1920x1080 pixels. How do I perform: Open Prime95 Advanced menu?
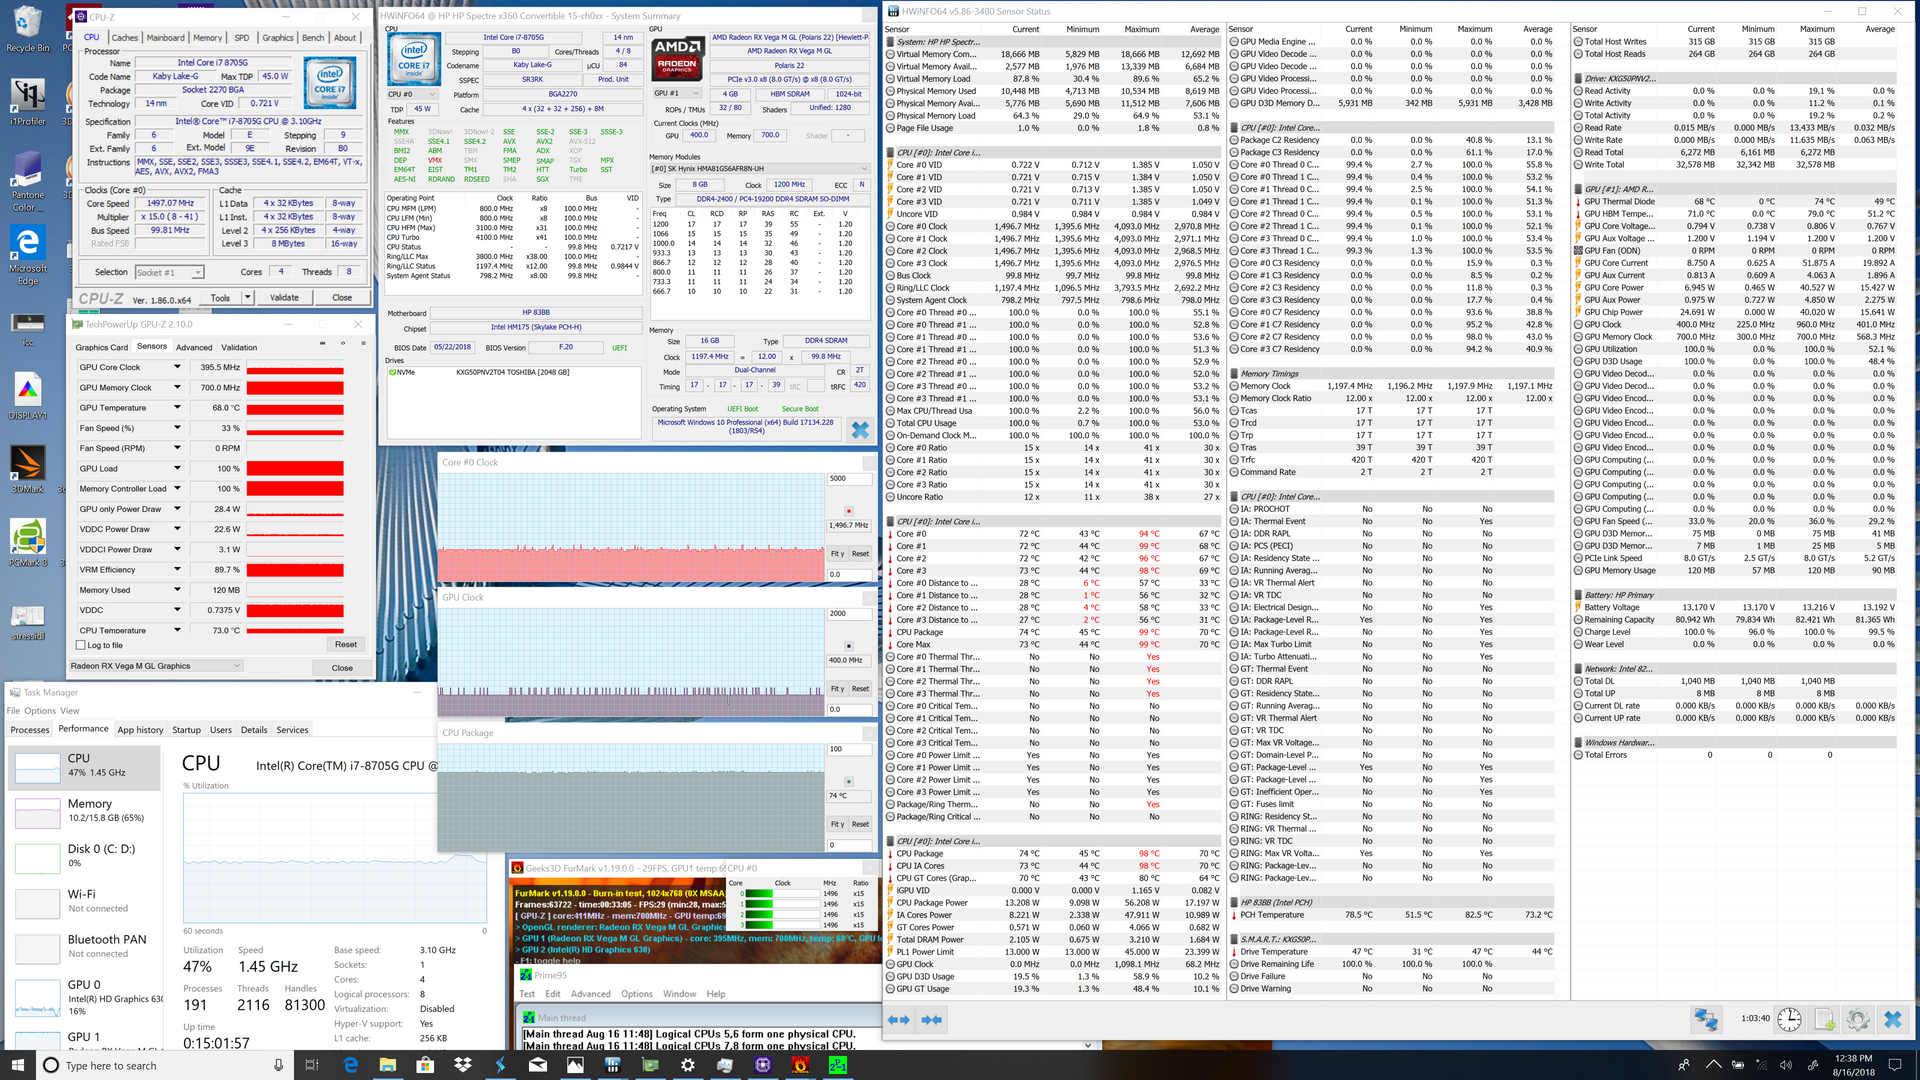tap(590, 994)
